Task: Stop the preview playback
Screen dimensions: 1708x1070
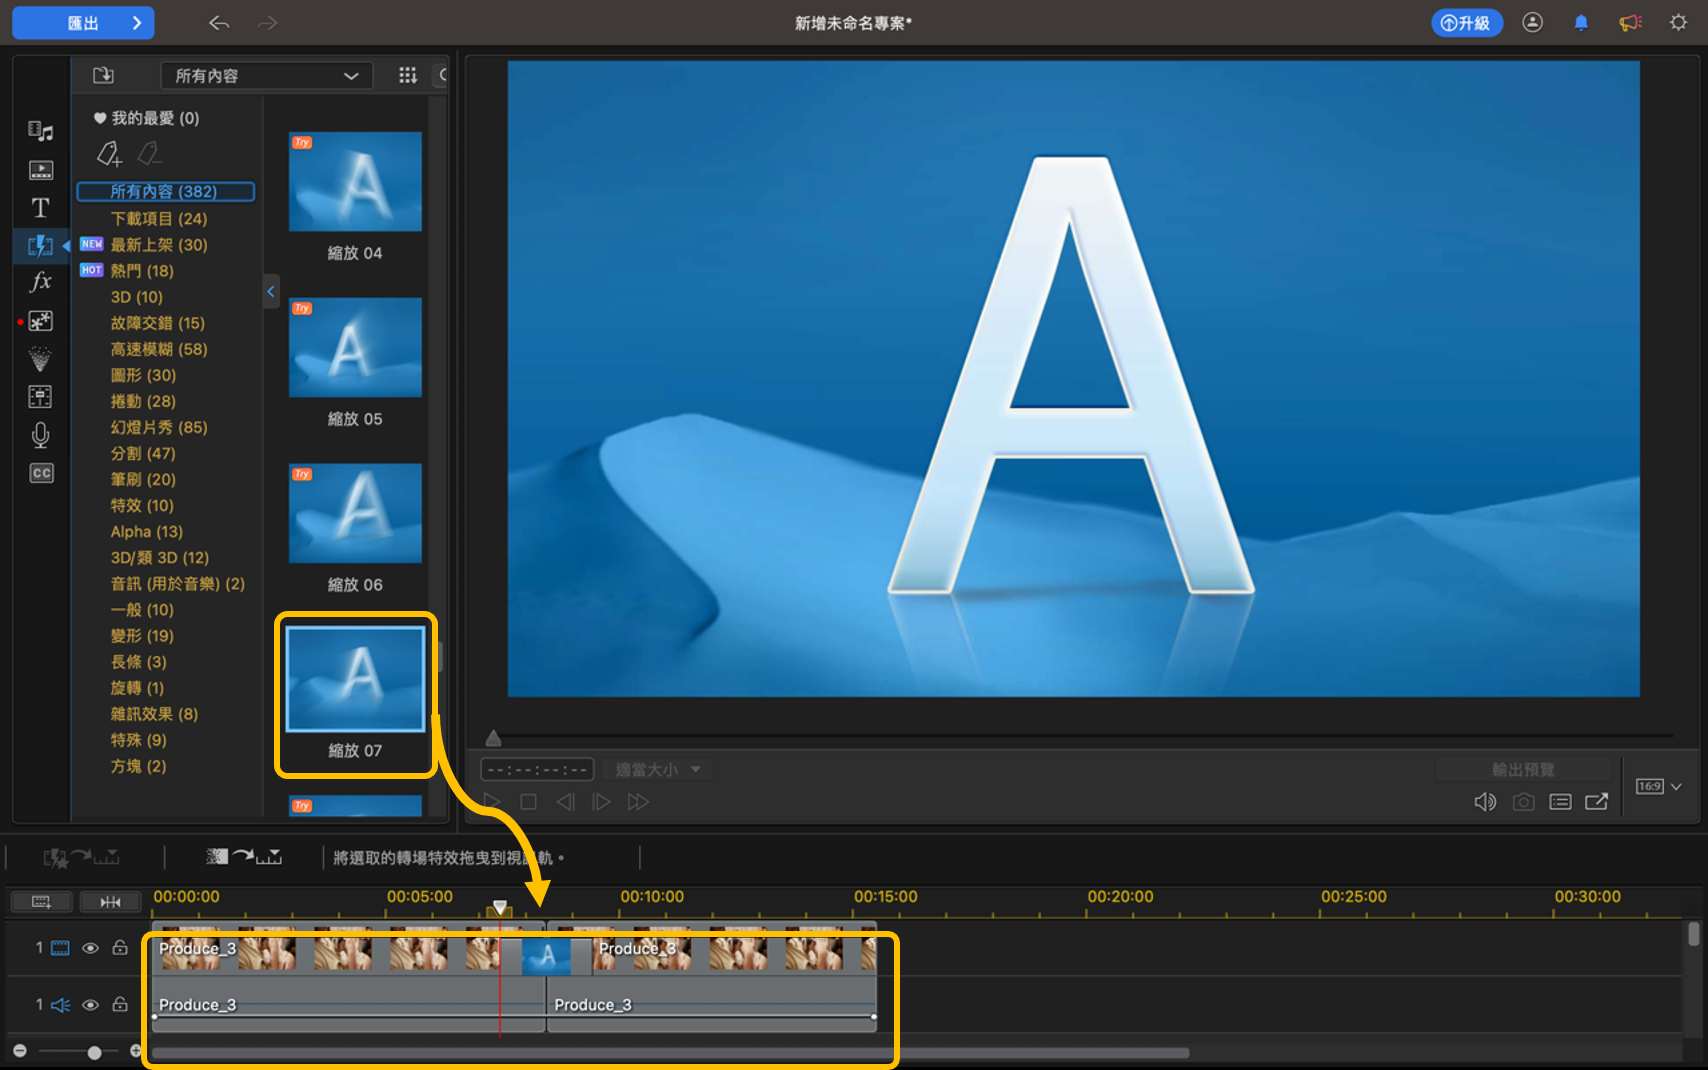Action: pos(529,802)
